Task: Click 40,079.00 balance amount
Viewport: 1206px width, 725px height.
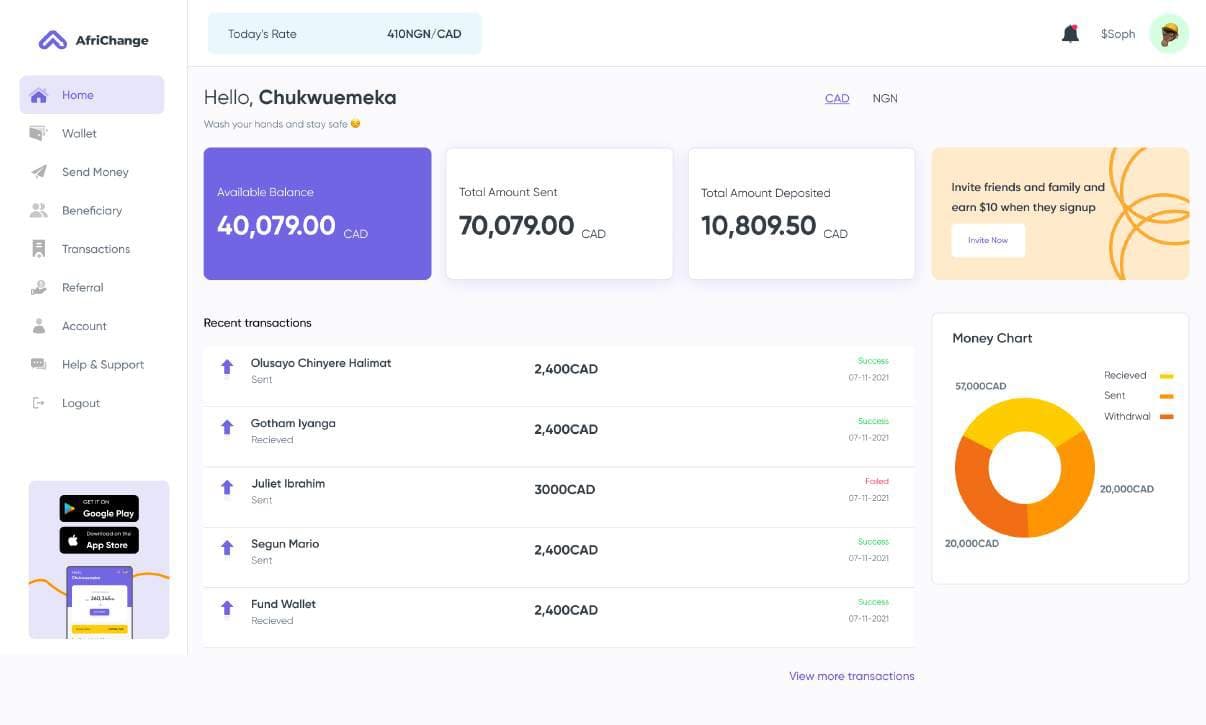Action: click(x=276, y=225)
